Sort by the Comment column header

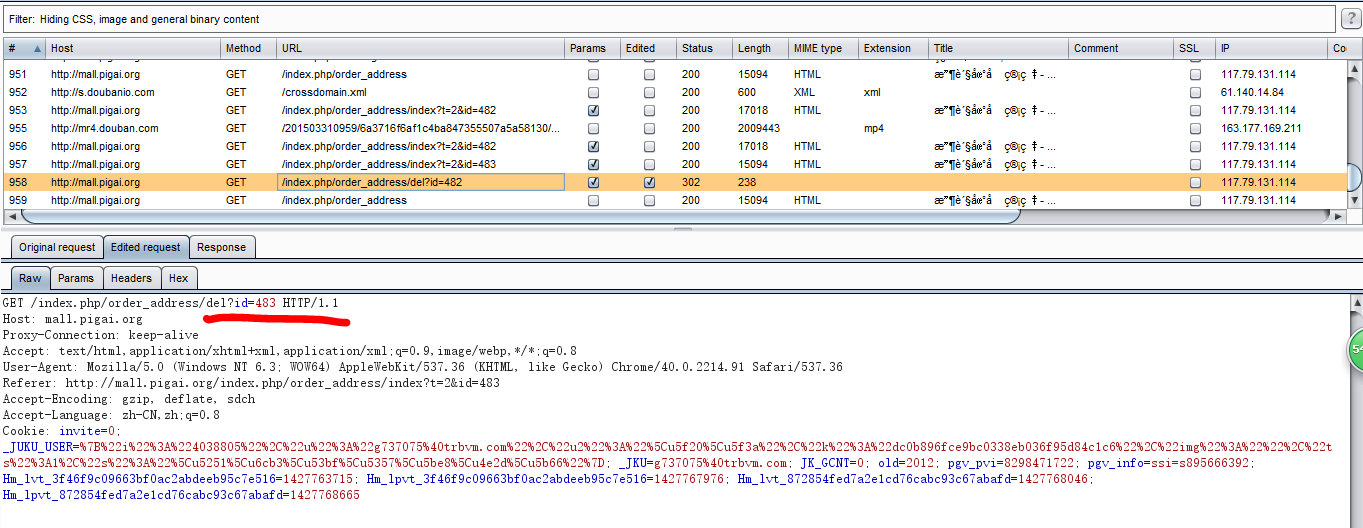1122,48
